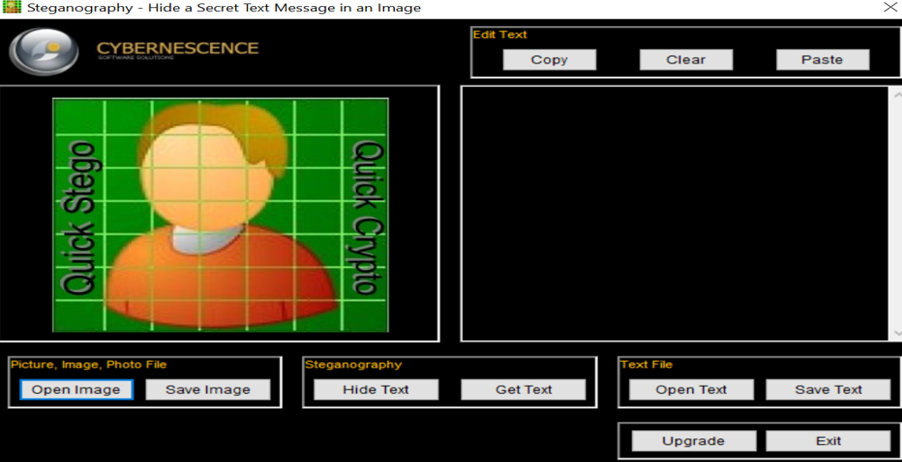The image size is (902, 462).
Task: Clear the secret text message
Action: click(686, 60)
